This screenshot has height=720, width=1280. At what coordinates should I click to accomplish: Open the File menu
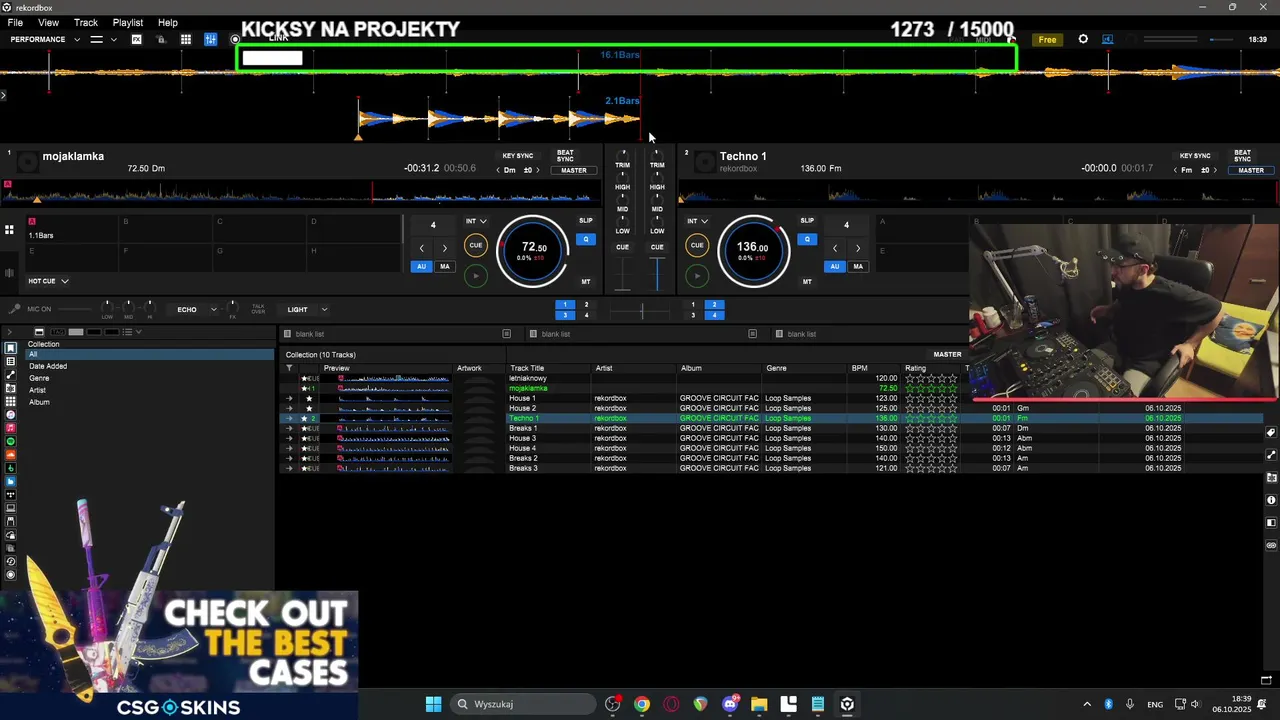[15, 22]
